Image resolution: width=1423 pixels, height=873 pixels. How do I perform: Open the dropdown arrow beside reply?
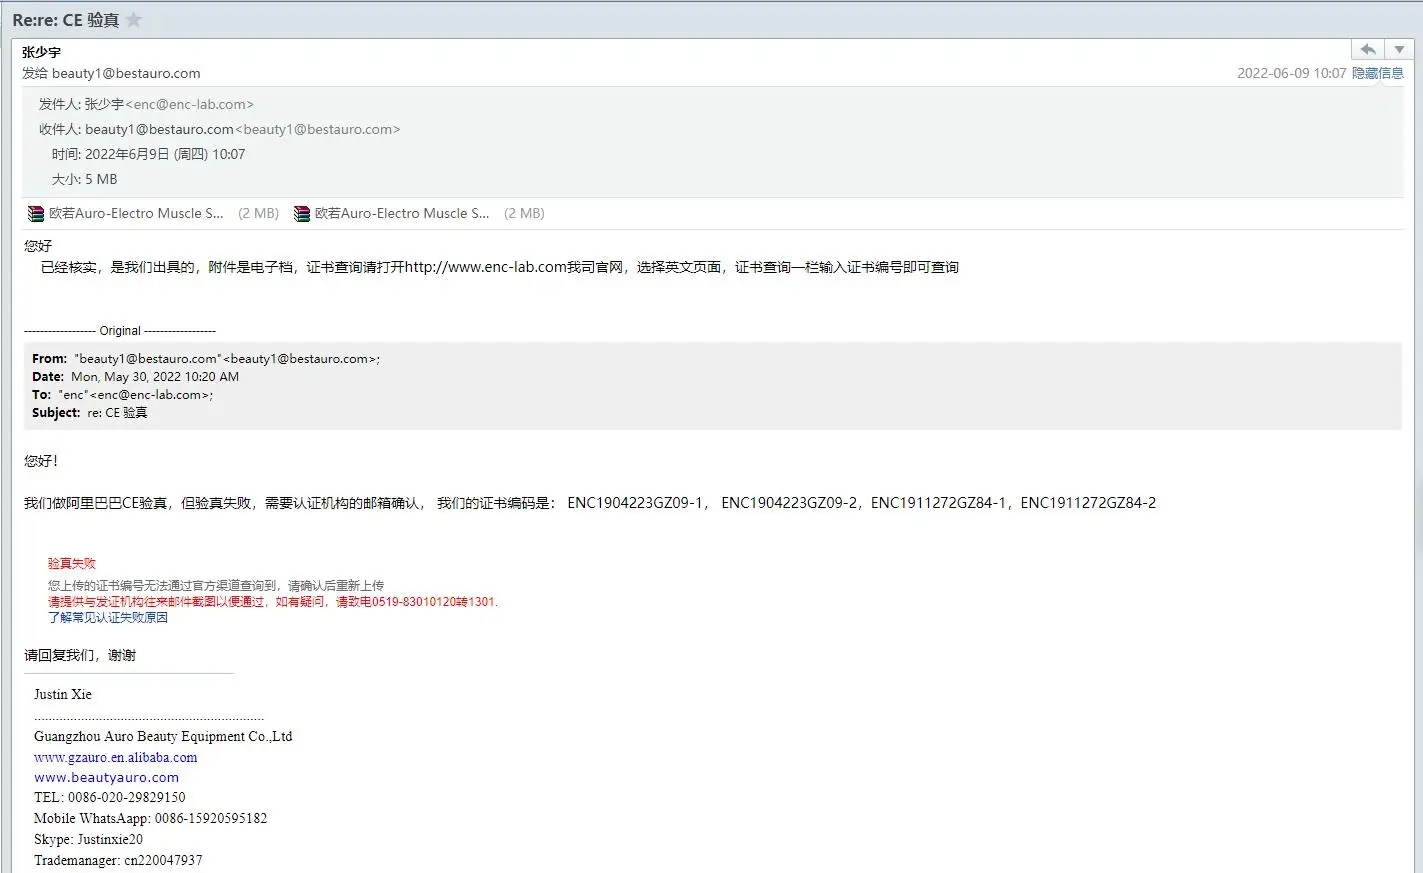pos(1400,49)
